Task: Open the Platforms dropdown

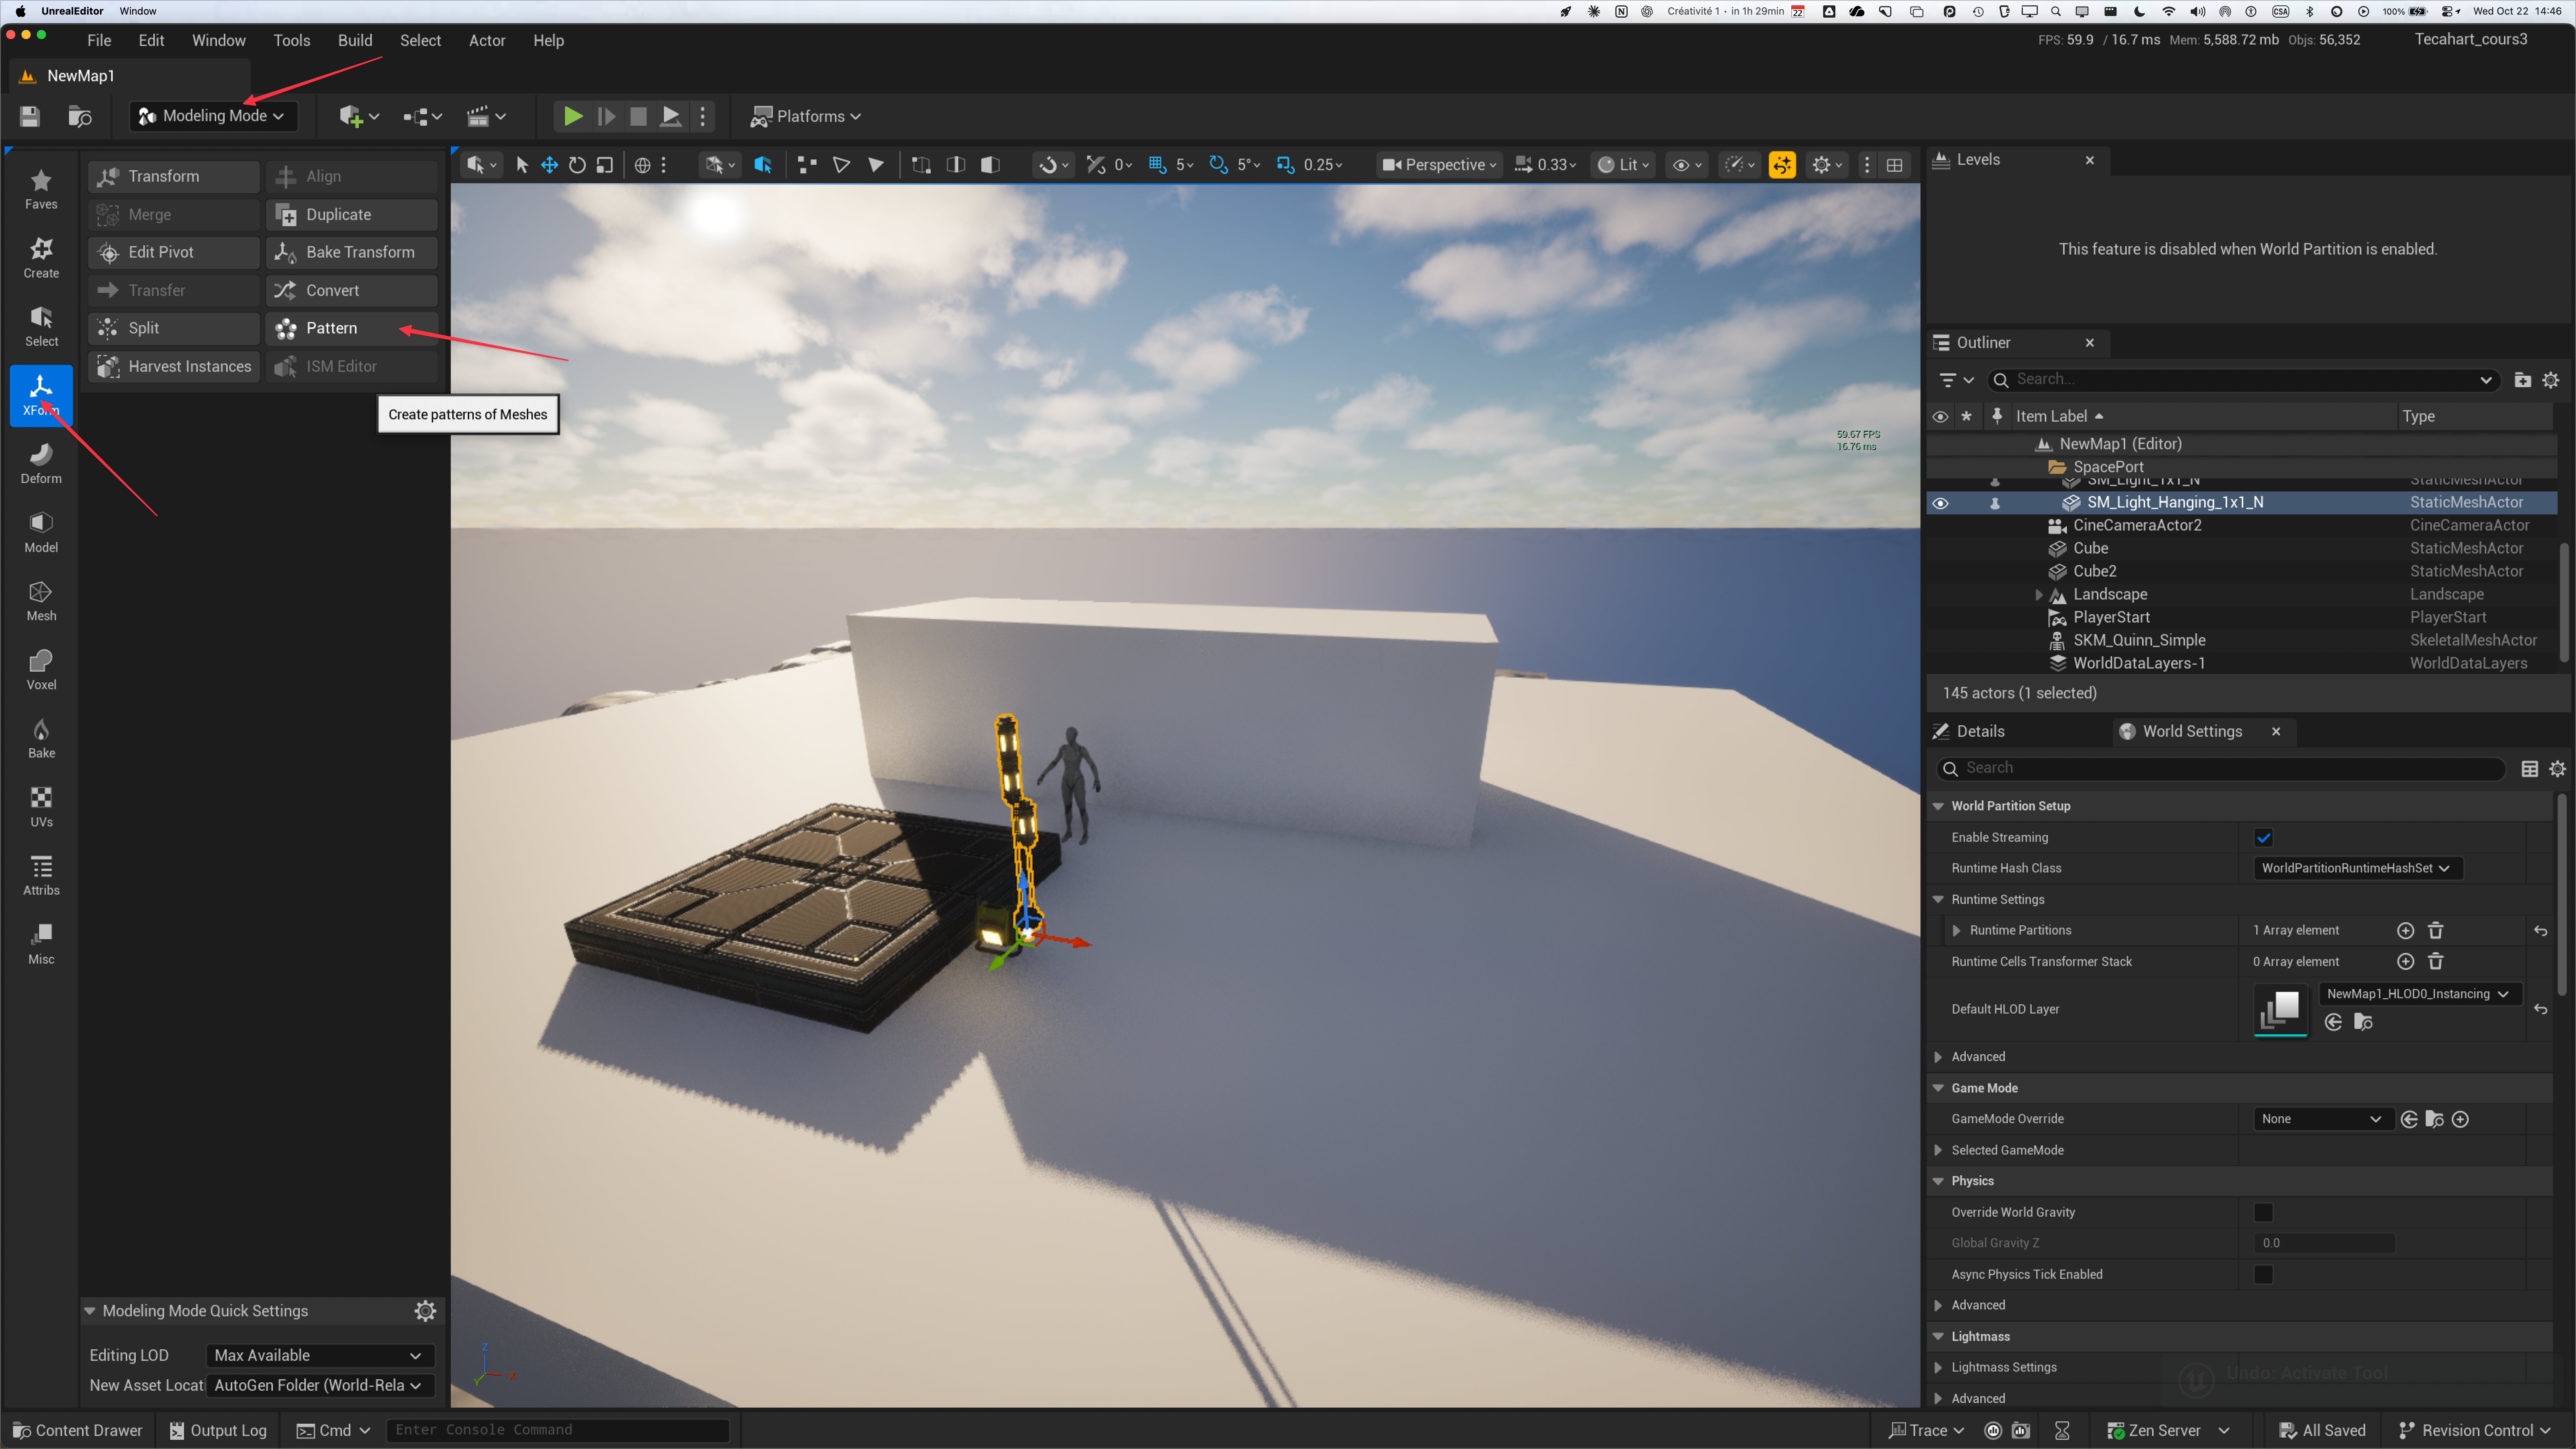Action: point(806,116)
